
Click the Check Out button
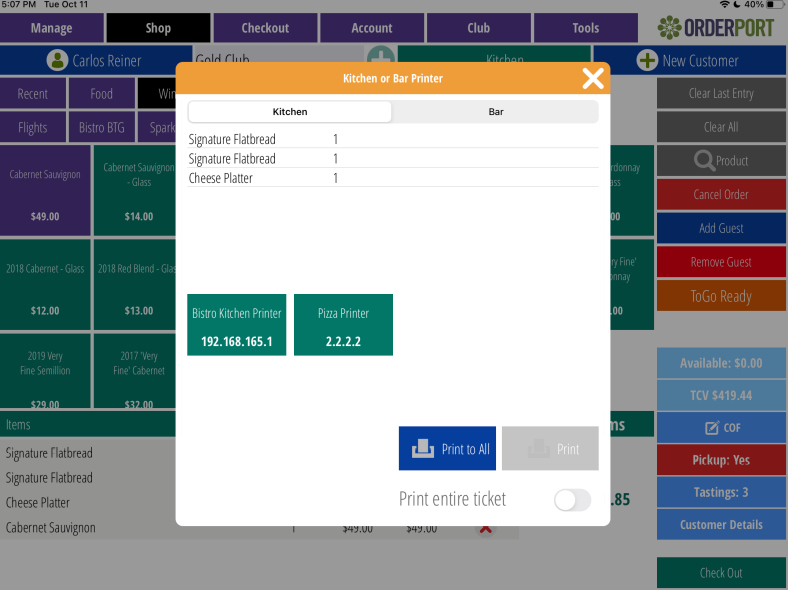[721, 572]
